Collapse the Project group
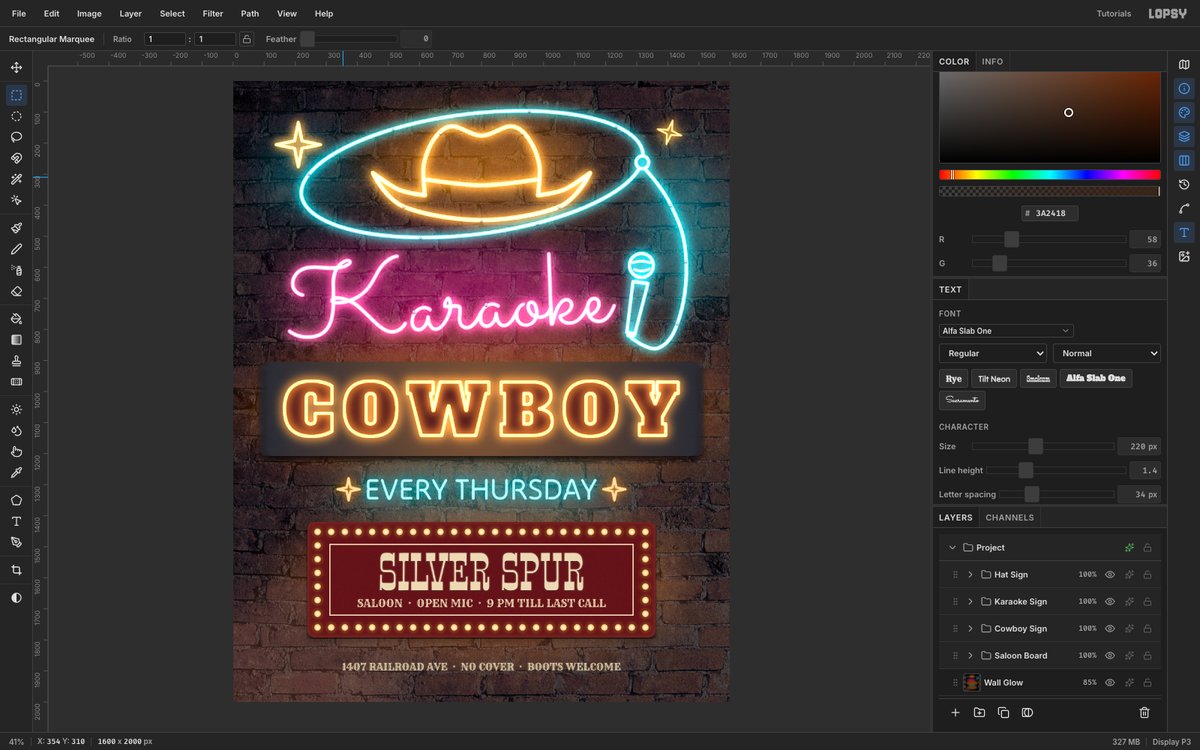 pyautogui.click(x=953, y=548)
